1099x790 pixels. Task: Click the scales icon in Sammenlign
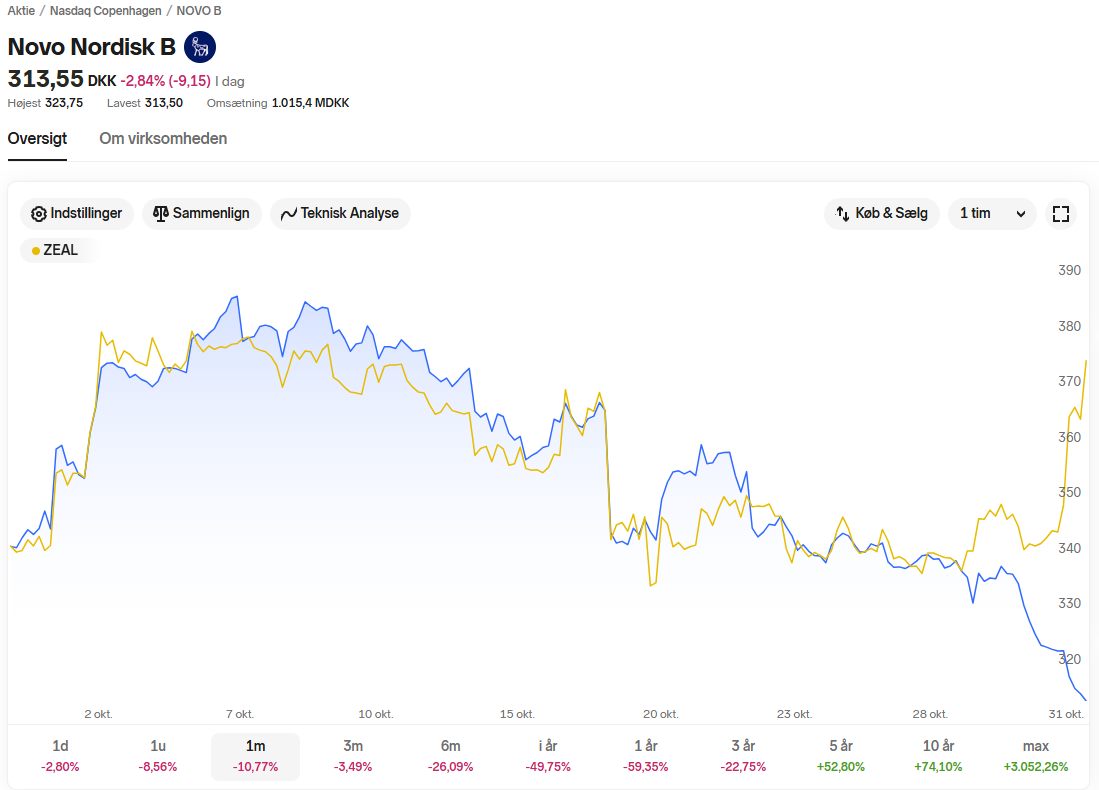161,214
